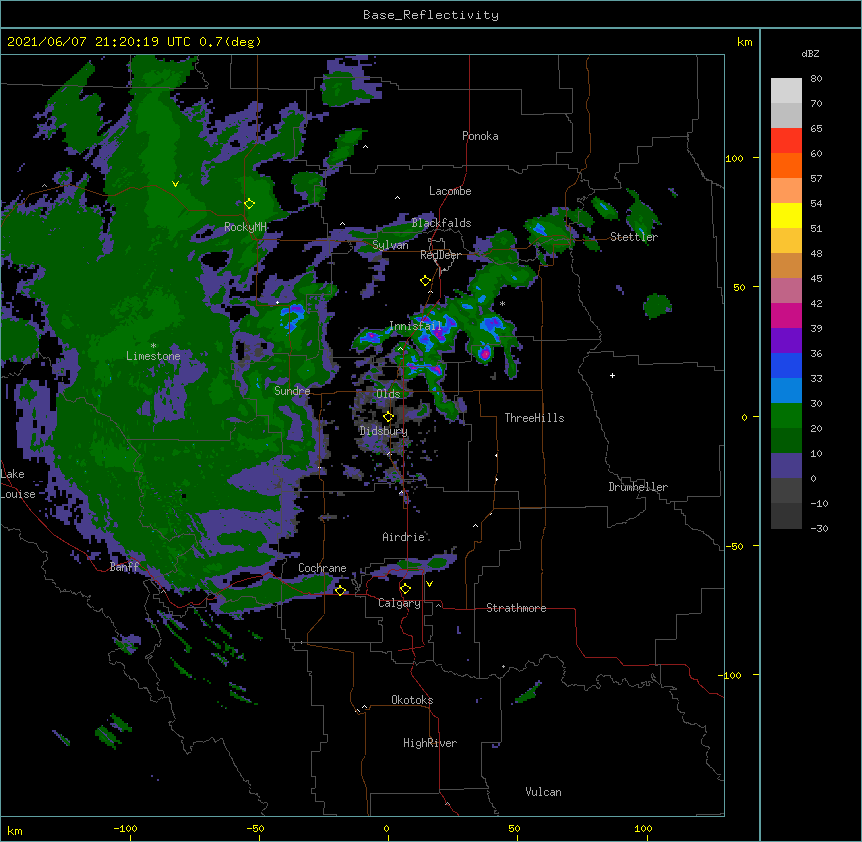Click the yellow V marker northeast of Calgary
The image size is (862, 842).
point(429,584)
